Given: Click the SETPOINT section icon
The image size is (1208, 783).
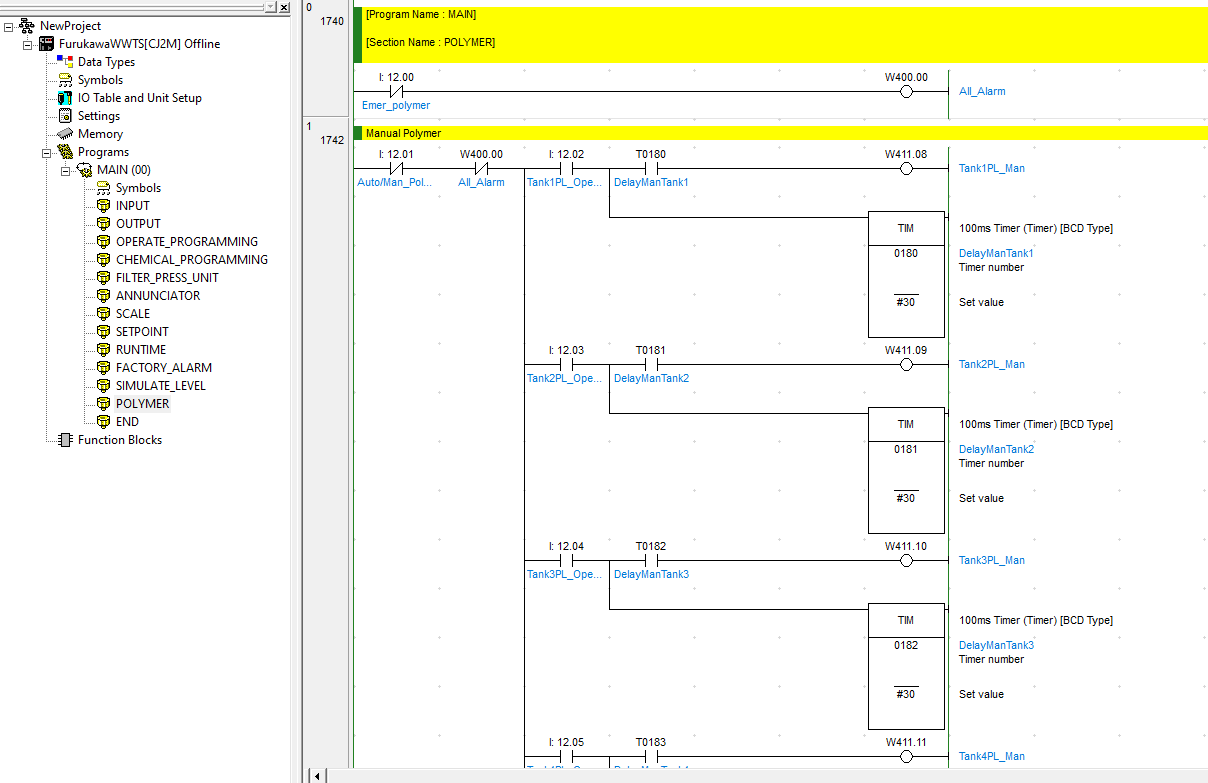Looking at the screenshot, I should pyautogui.click(x=103, y=332).
